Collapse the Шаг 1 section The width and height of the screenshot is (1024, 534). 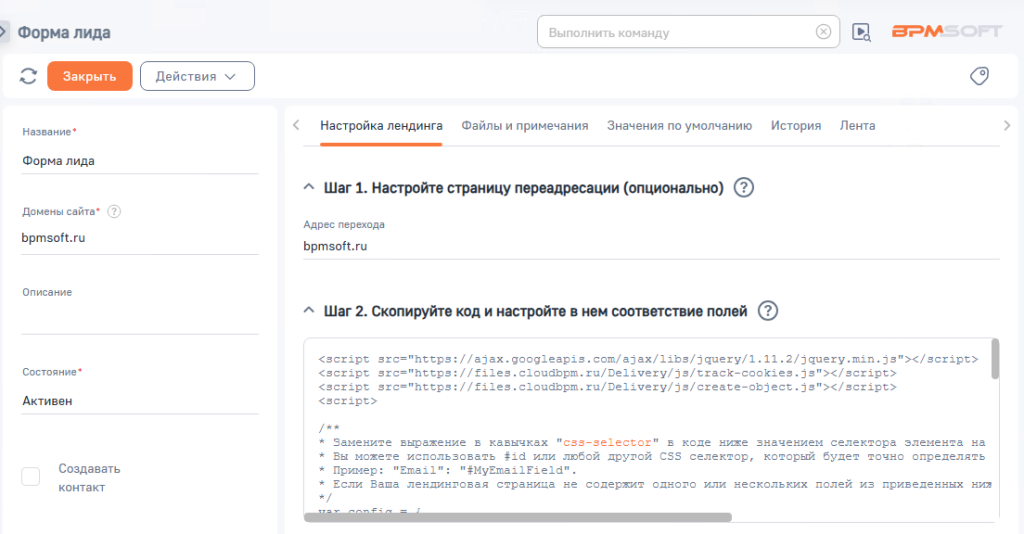(x=309, y=187)
